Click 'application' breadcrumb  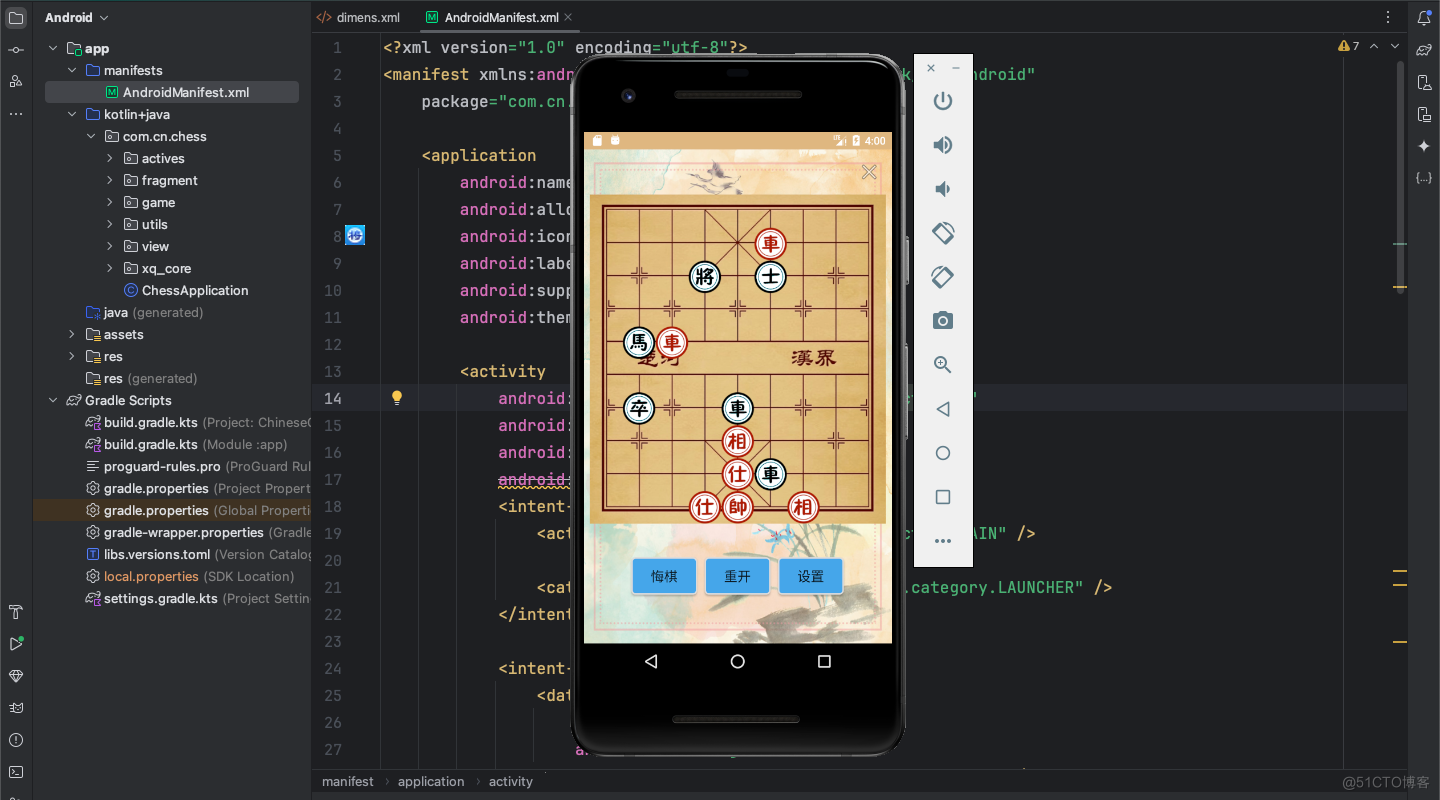click(x=431, y=781)
